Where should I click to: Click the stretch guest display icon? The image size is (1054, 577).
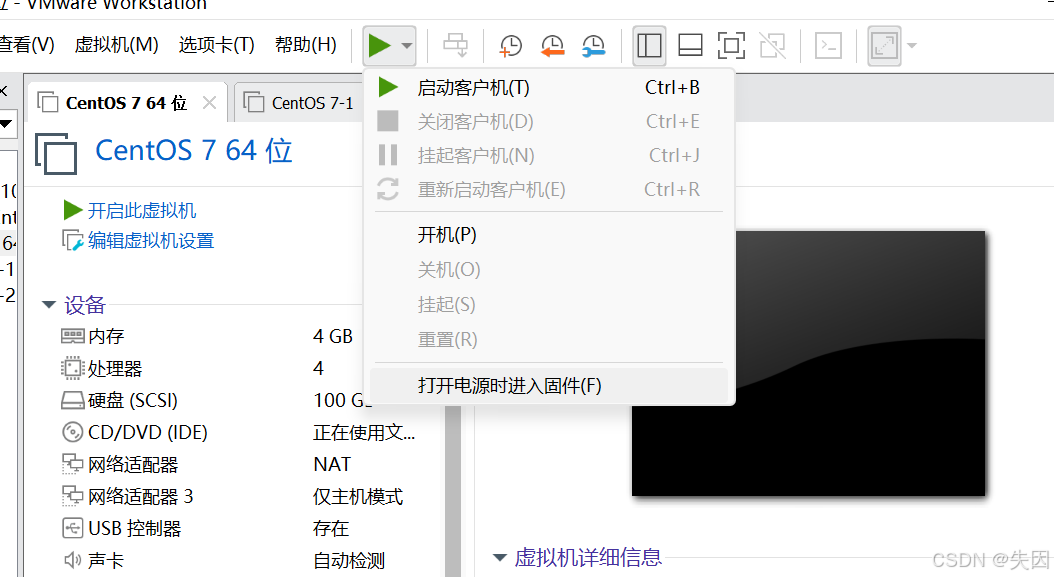point(884,46)
